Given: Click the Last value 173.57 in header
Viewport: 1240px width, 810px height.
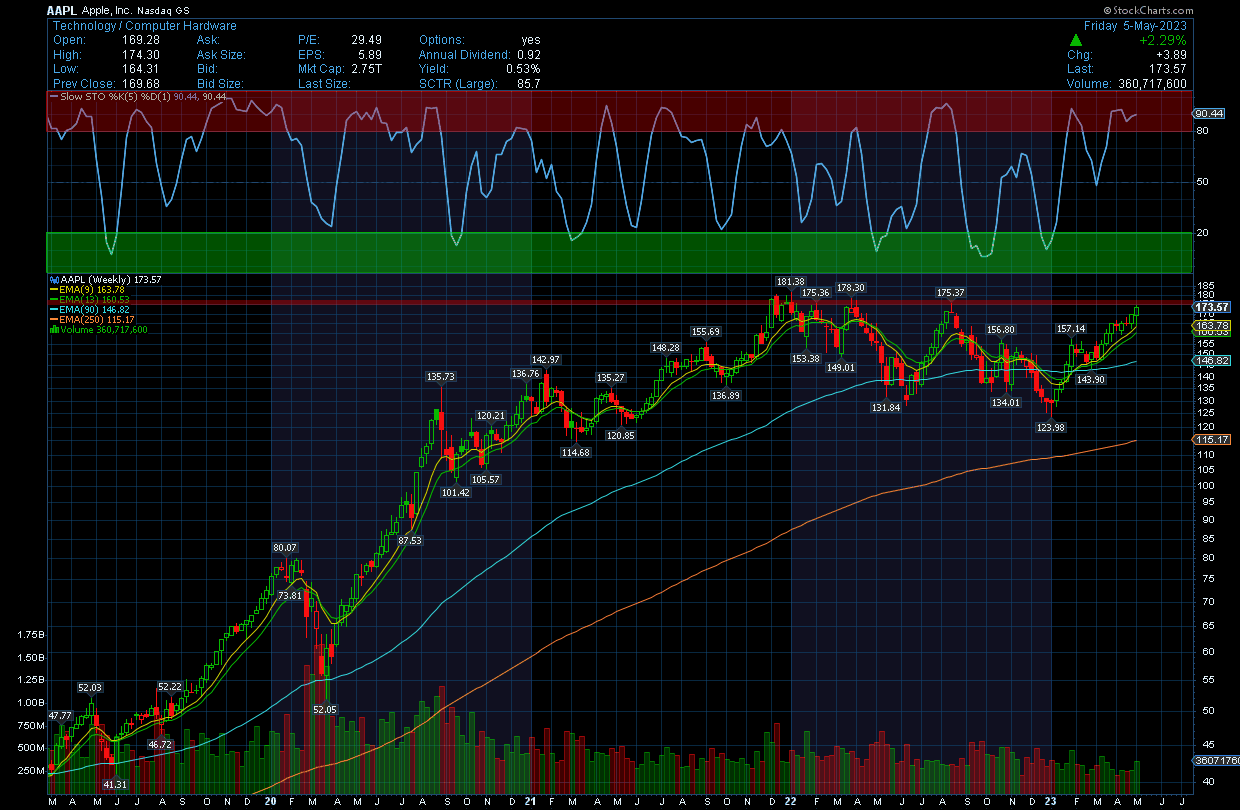Looking at the screenshot, I should [x=1167, y=69].
